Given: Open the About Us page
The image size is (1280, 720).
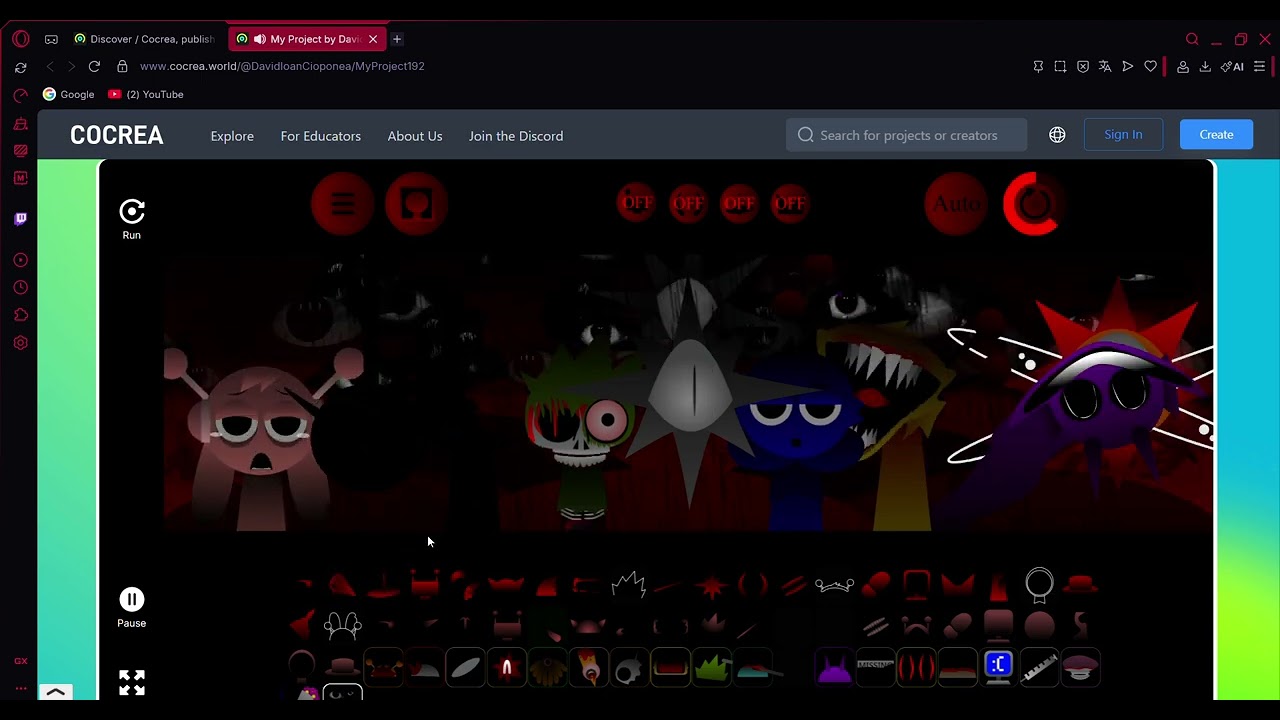Looking at the screenshot, I should click(x=415, y=136).
